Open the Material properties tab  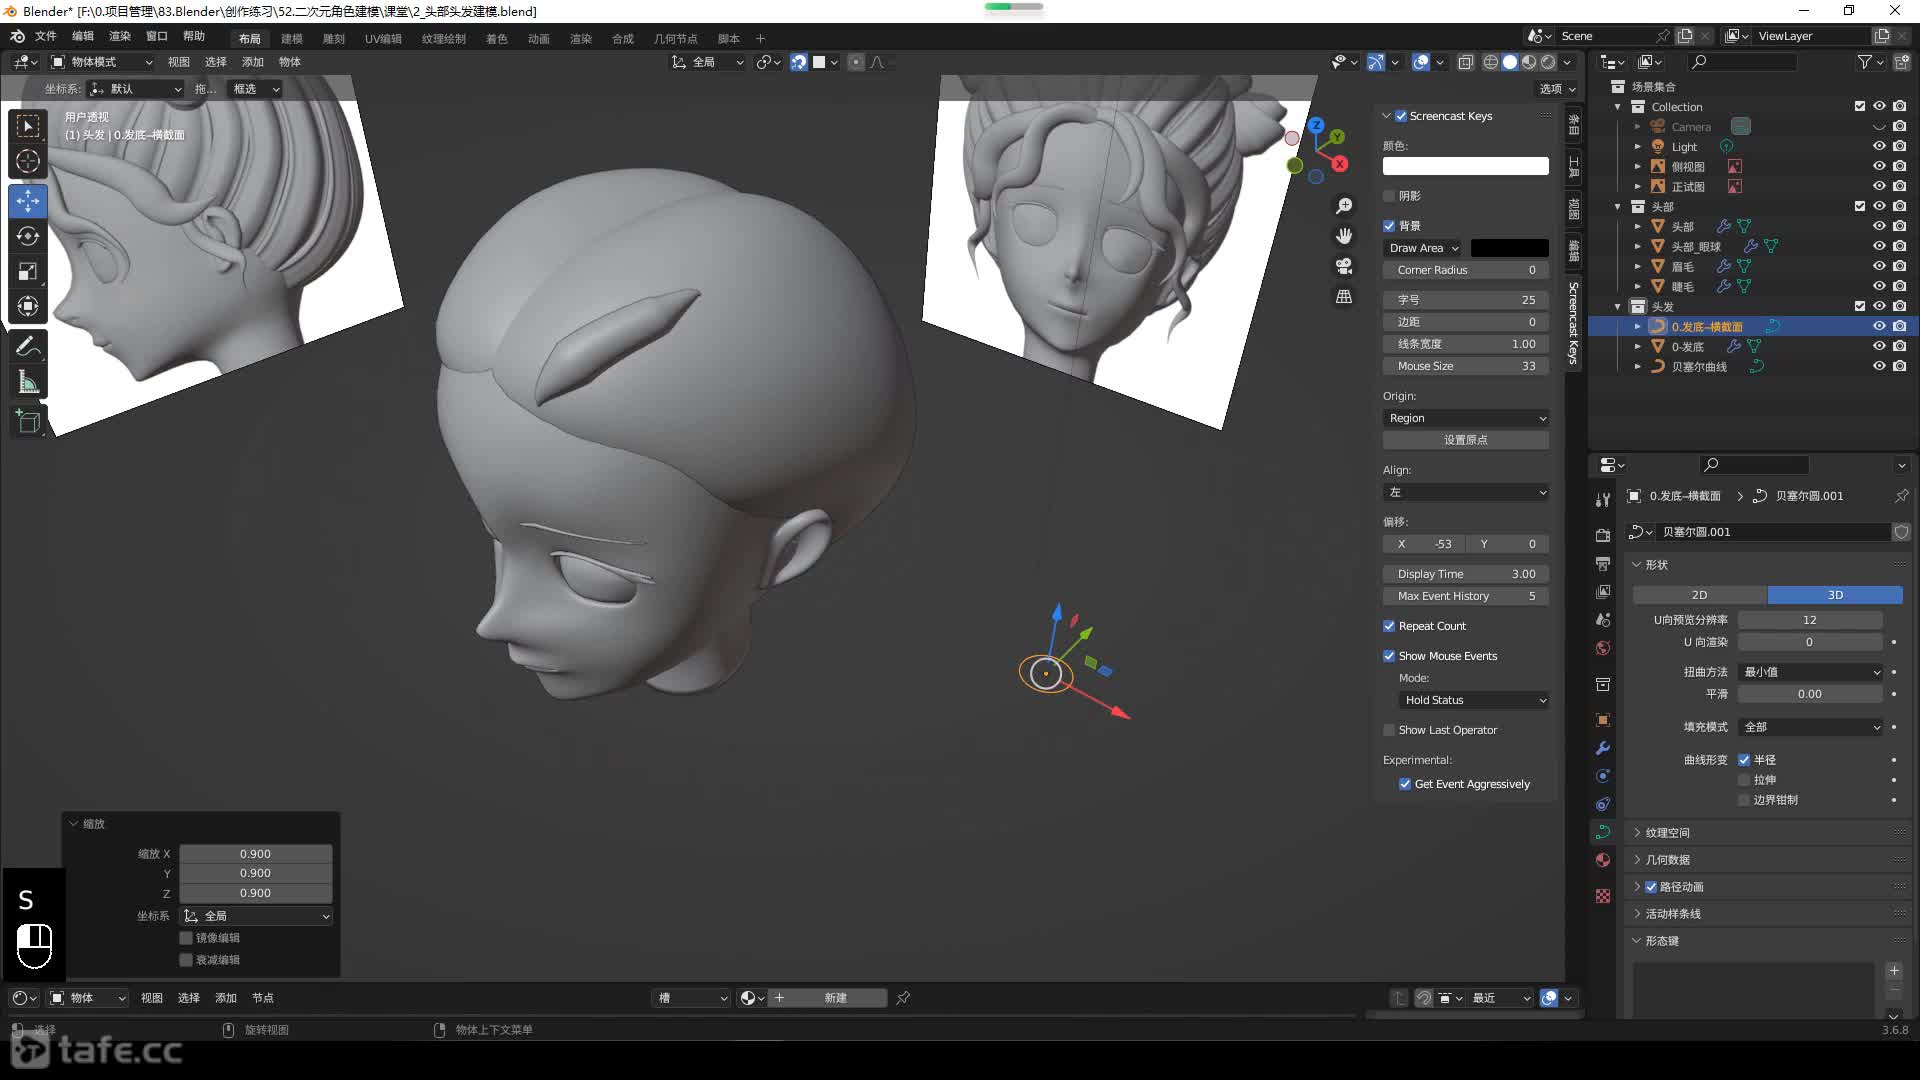point(1603,860)
